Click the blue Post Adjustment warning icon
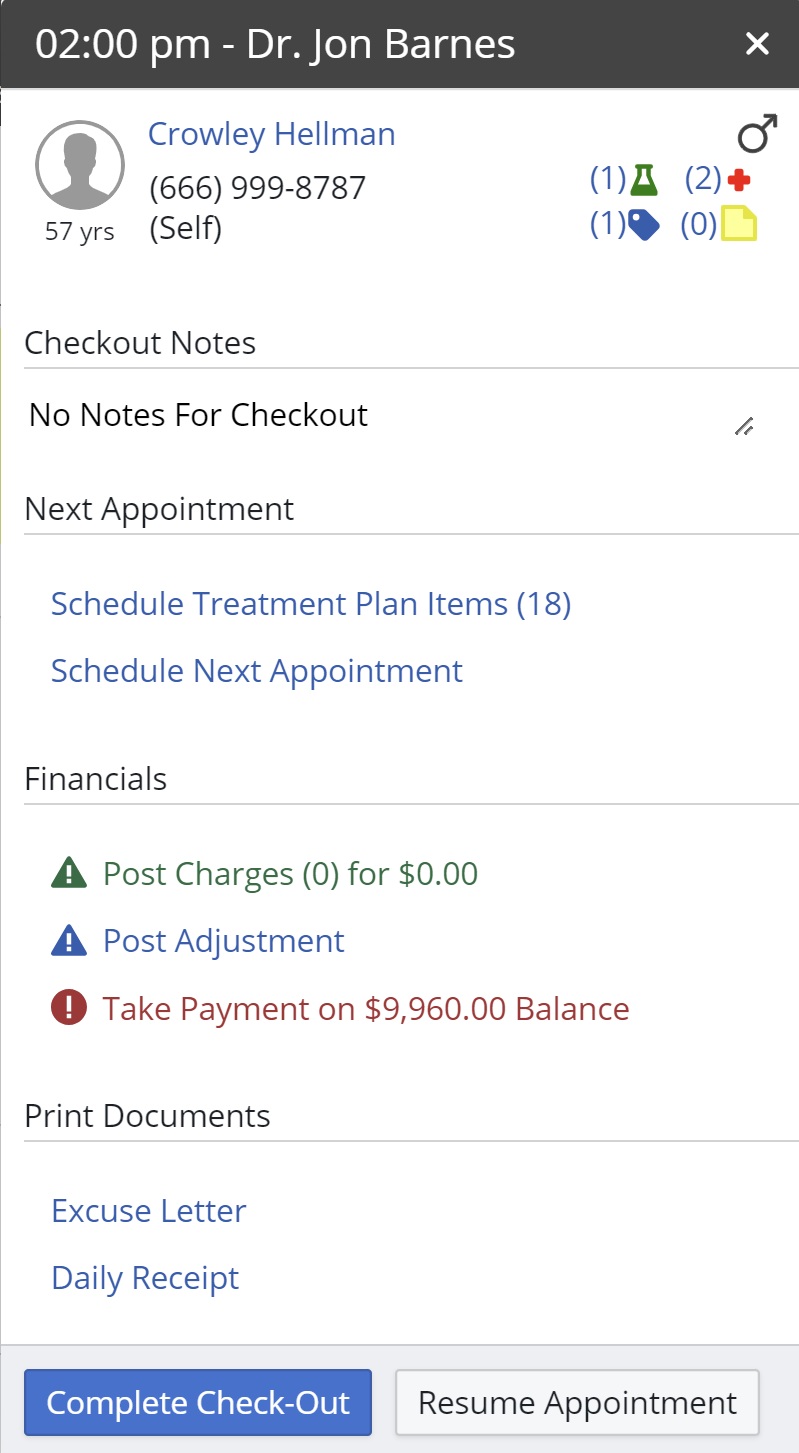 69,941
